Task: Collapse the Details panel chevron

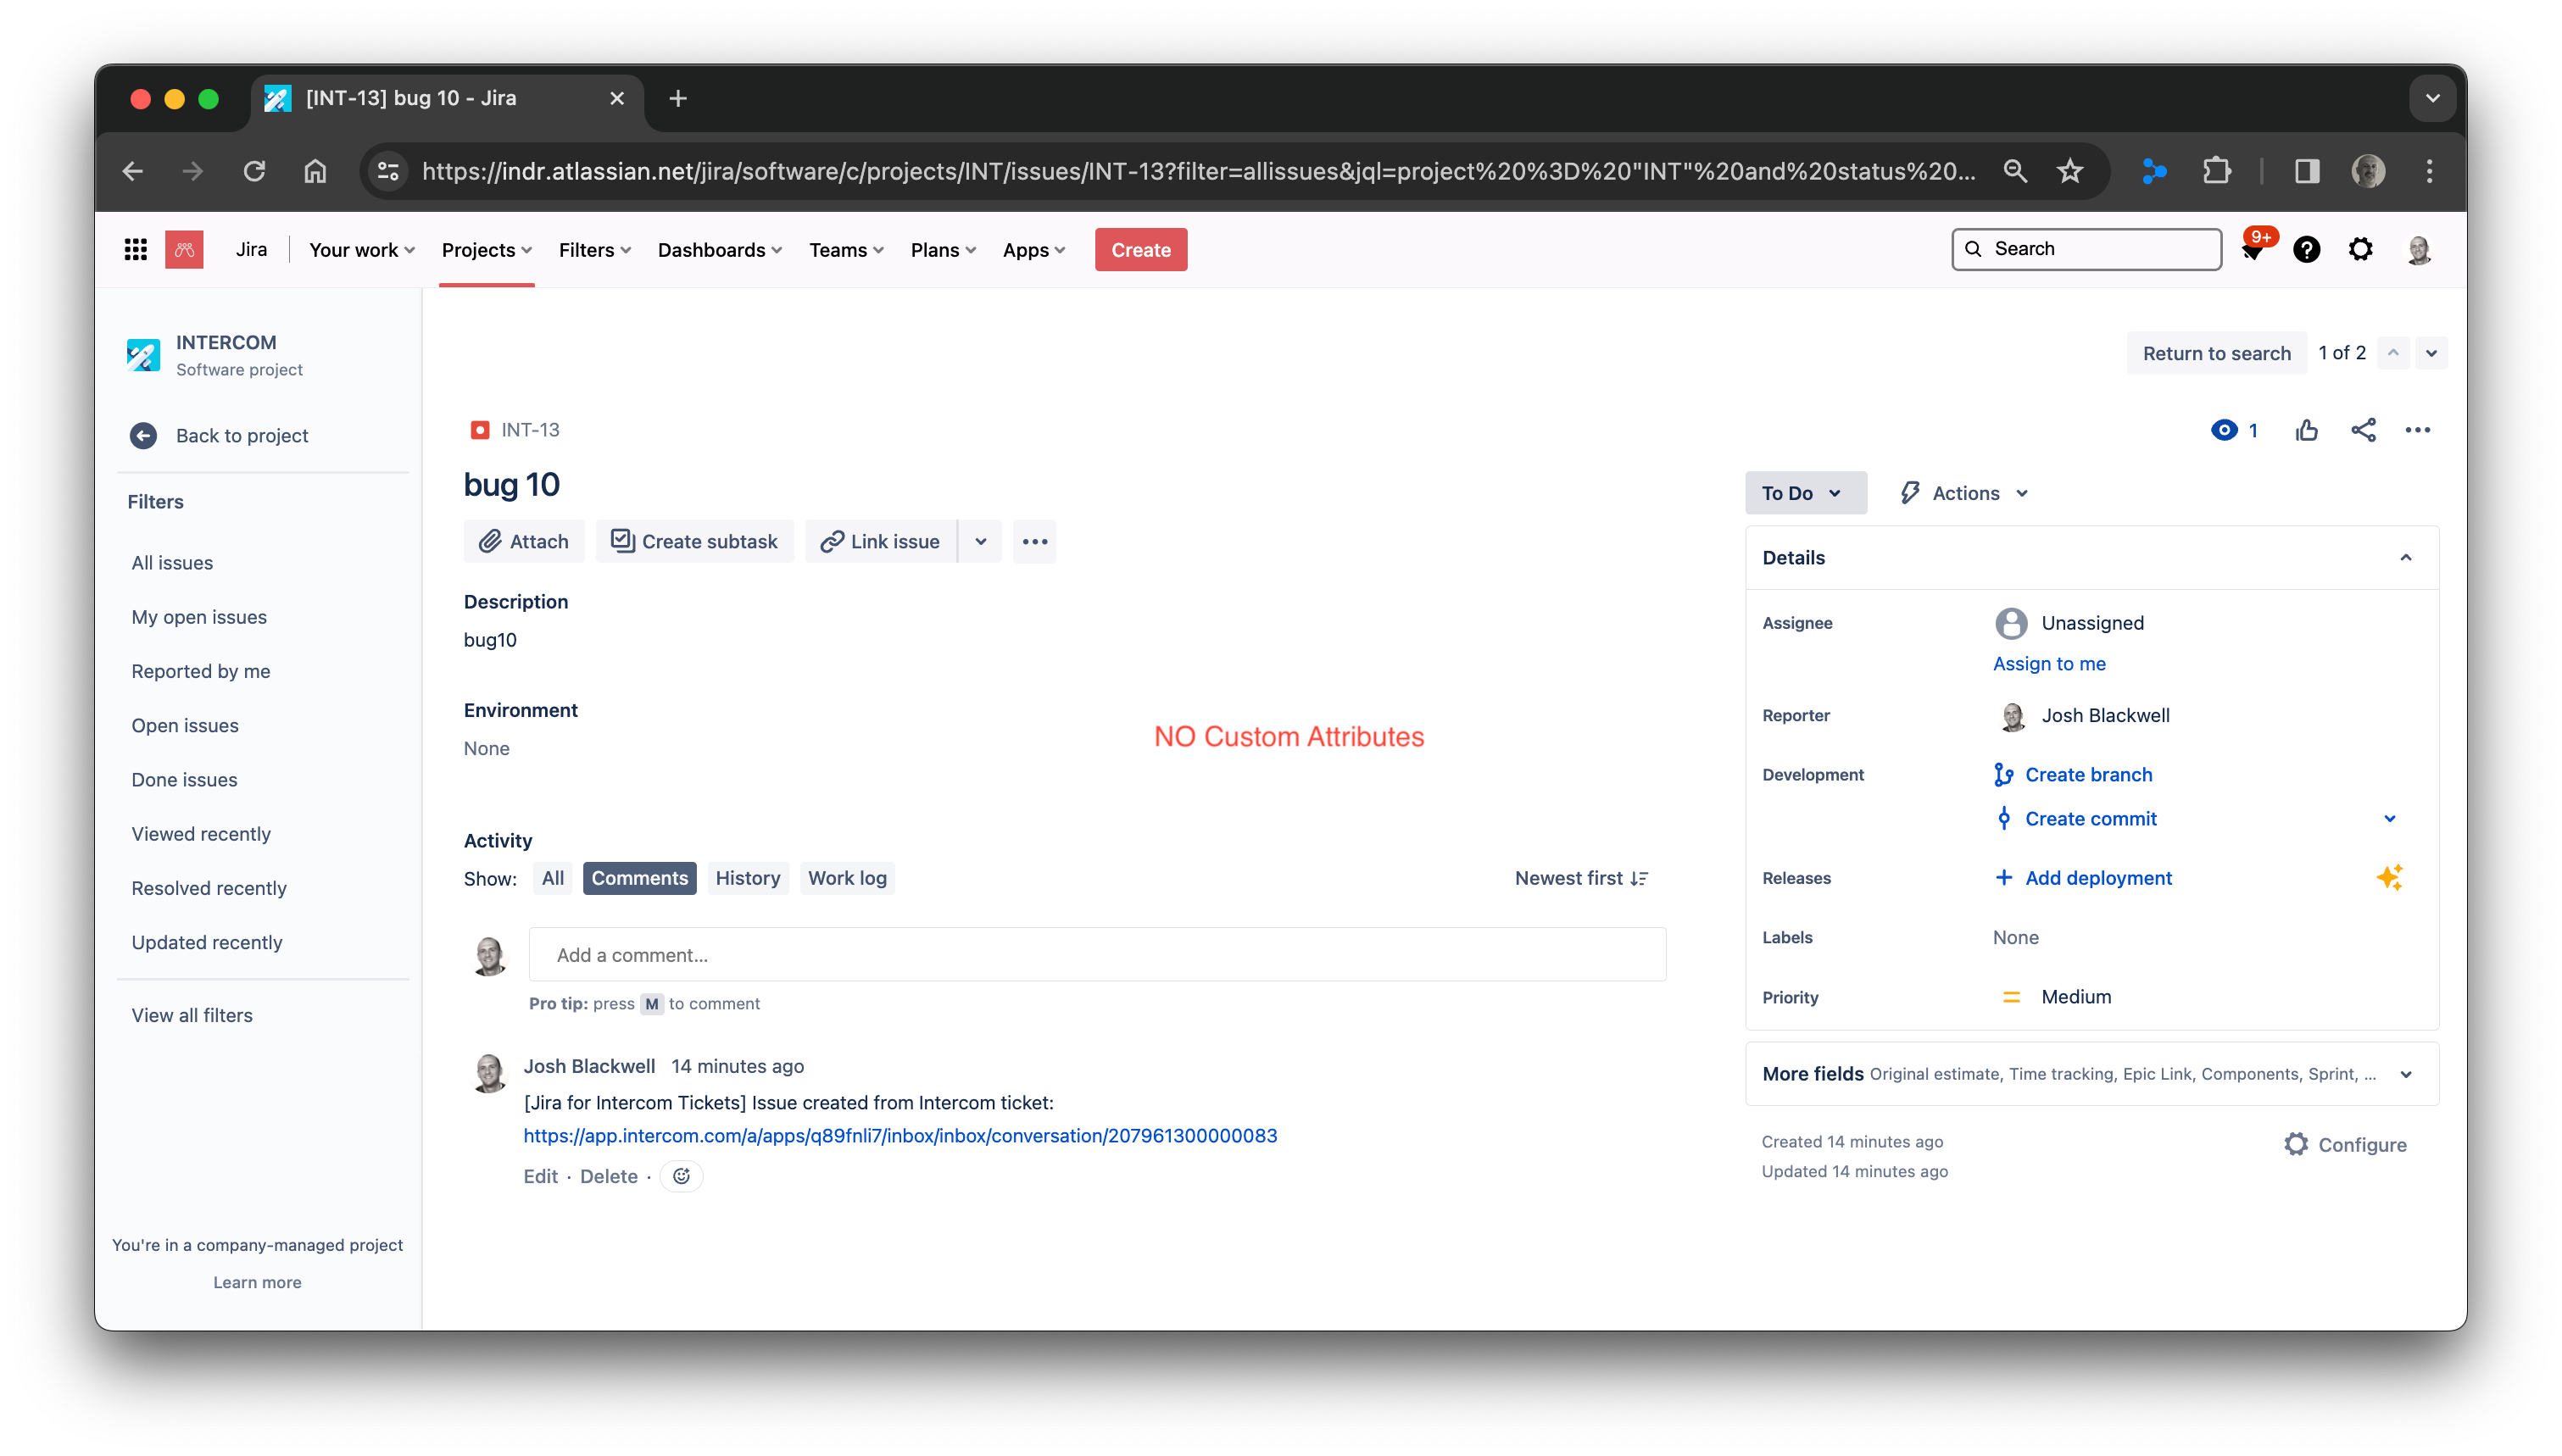Action: (x=2405, y=558)
